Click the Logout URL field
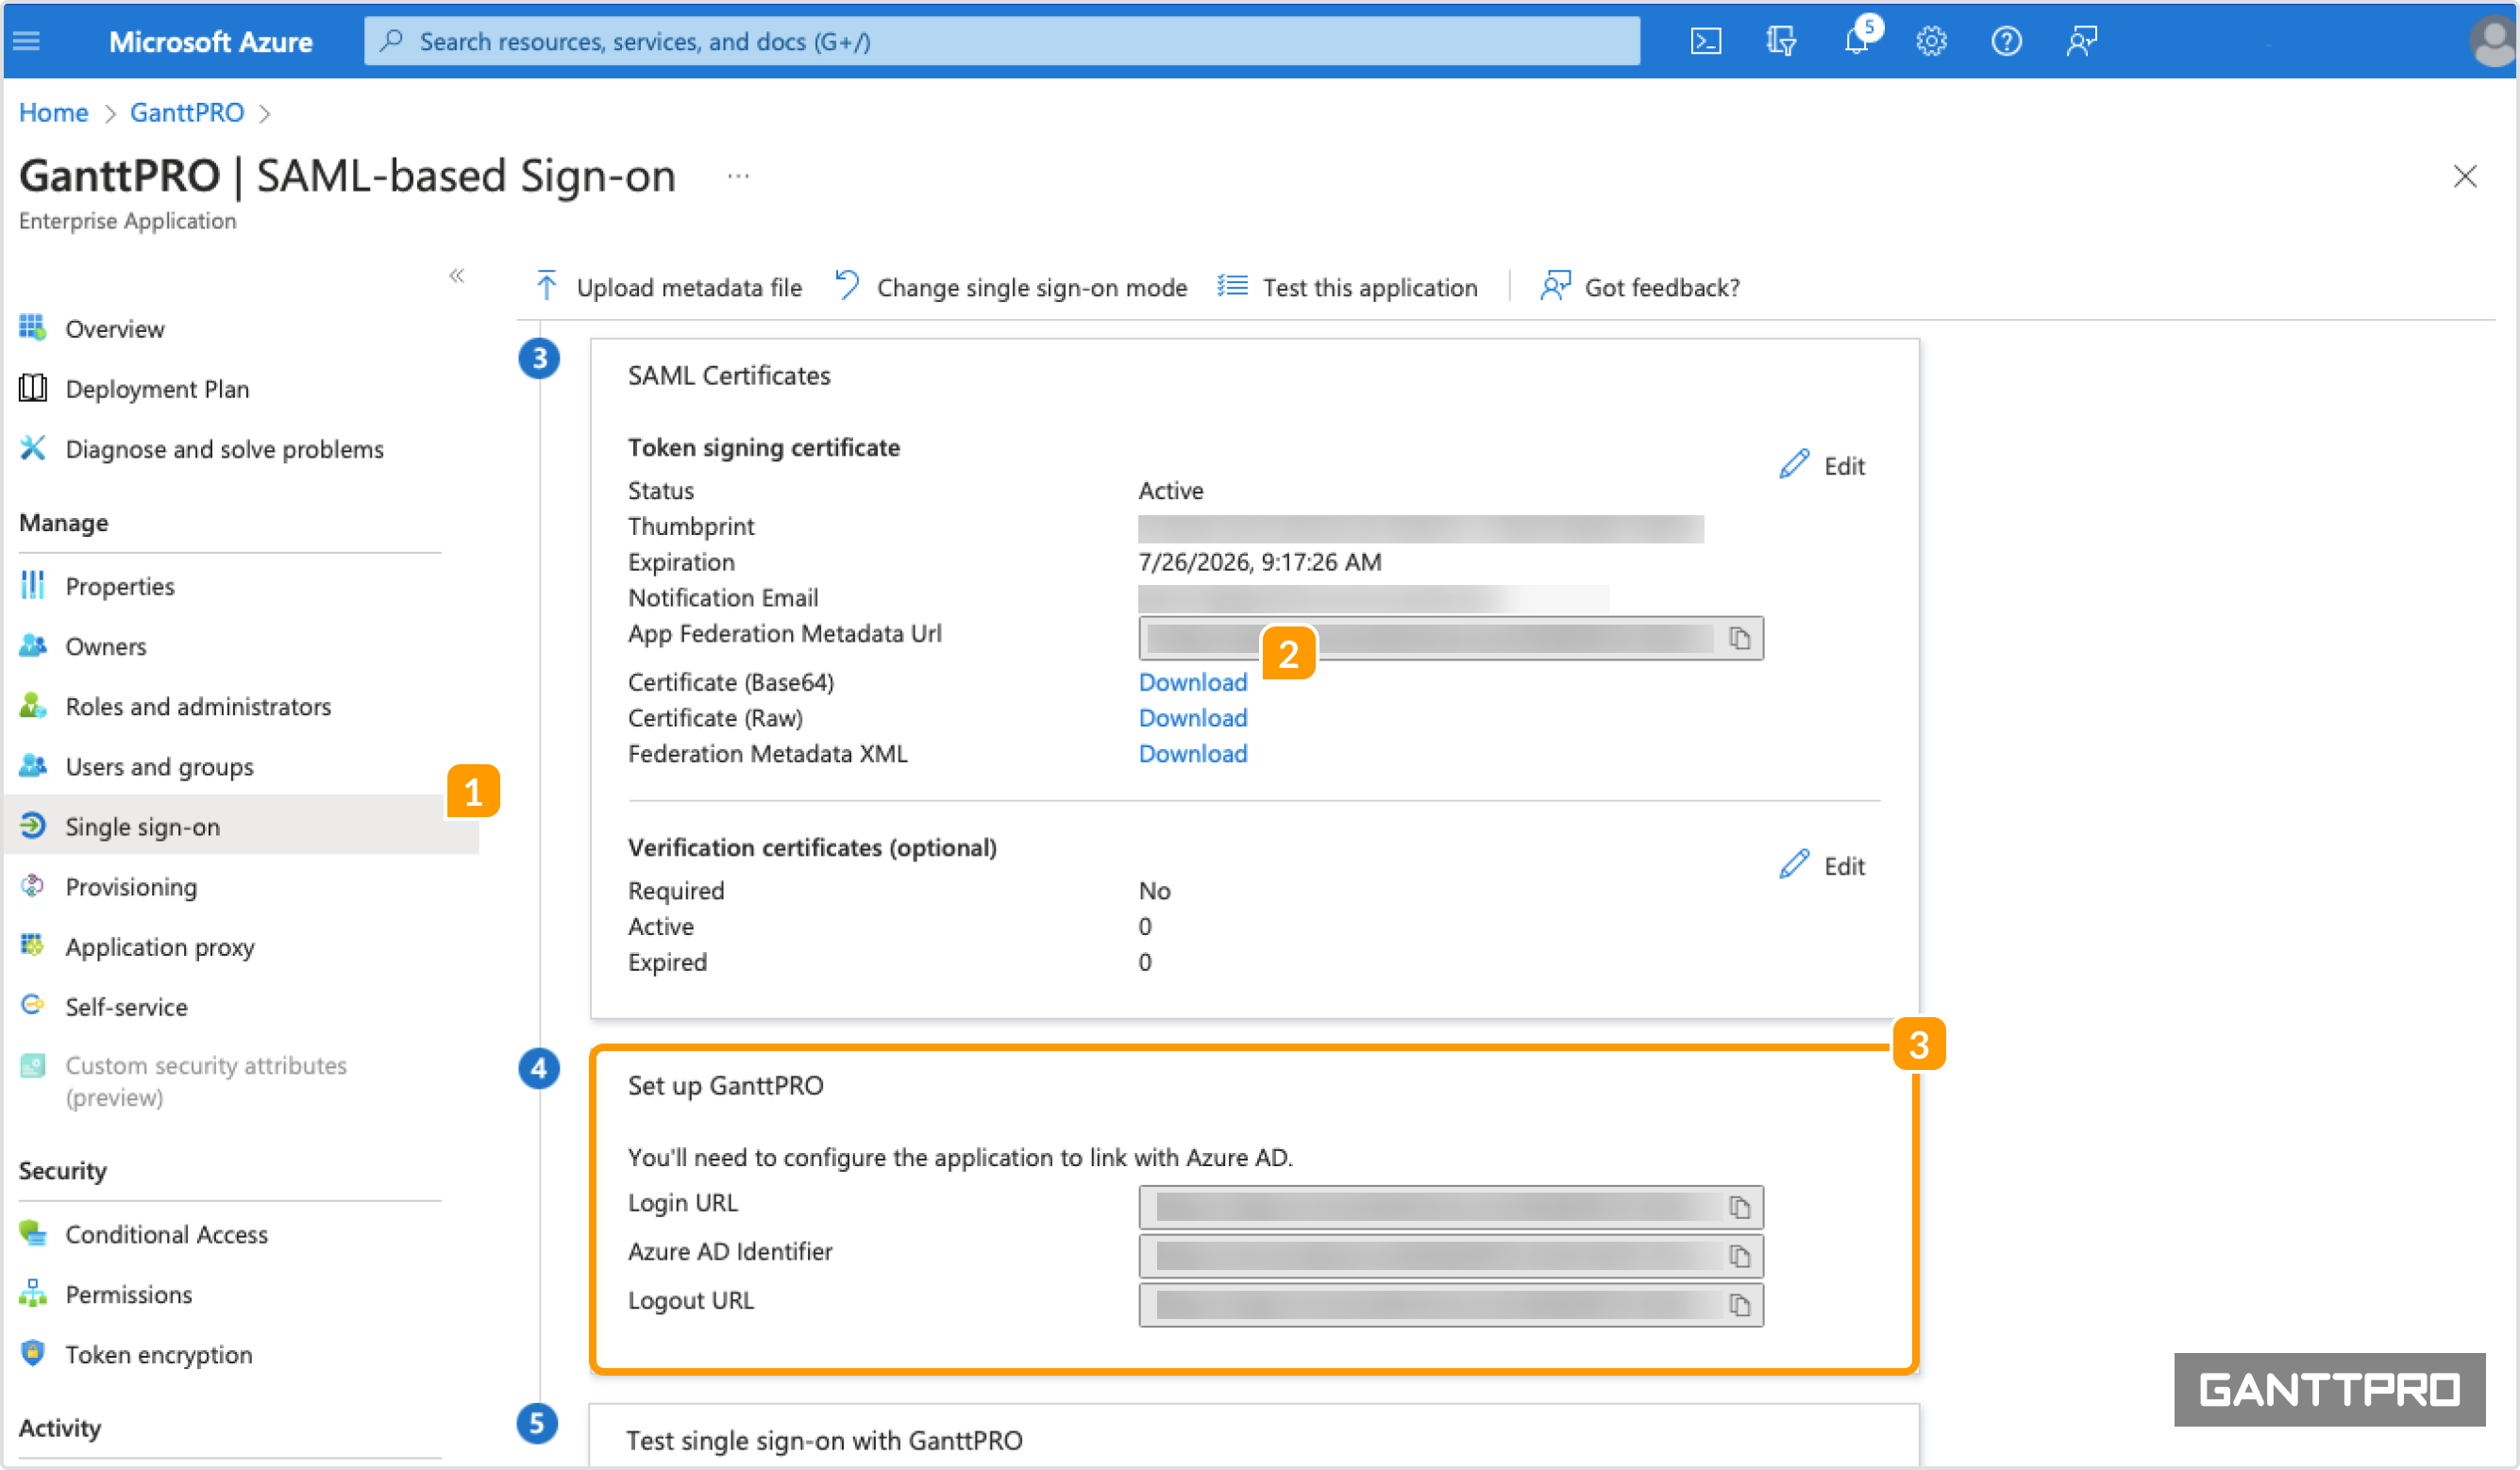 click(1450, 1305)
